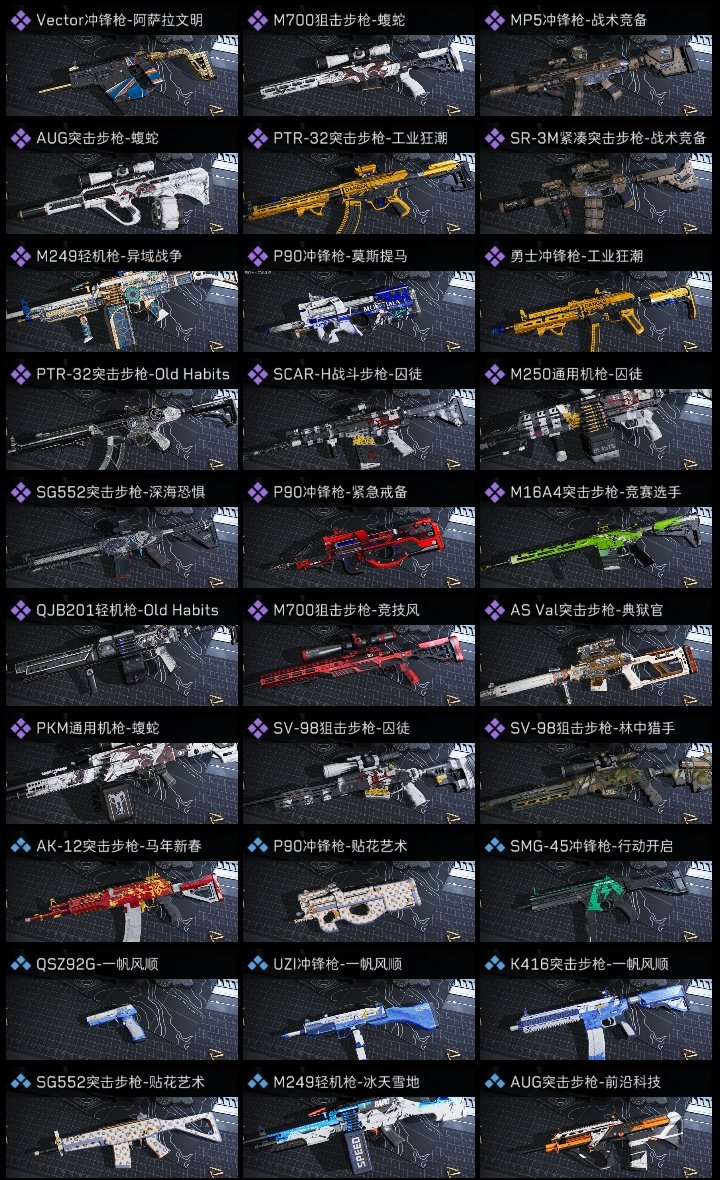This screenshot has height=1180, width=720.
Task: Click the SCAR-H战斗步枪-囚徒 title label
Action: point(348,374)
